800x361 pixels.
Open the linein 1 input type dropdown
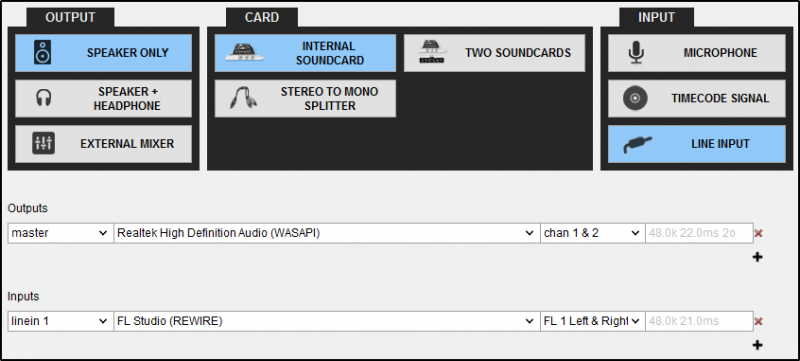61,321
